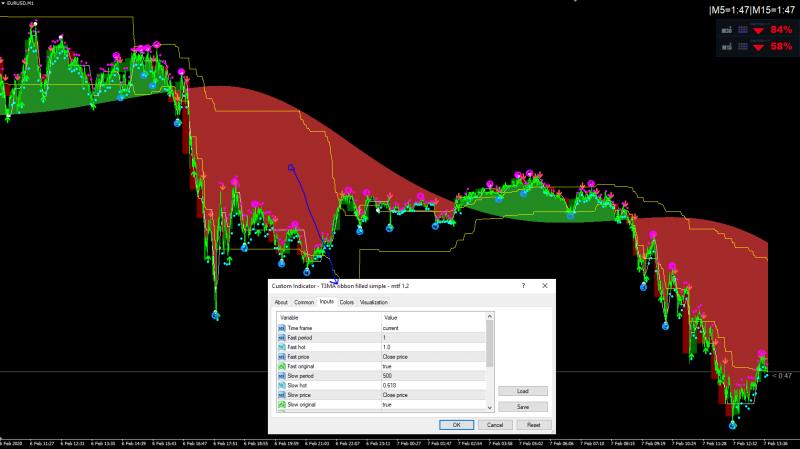
Task: Click the Fast period variable icon
Action: (282, 338)
